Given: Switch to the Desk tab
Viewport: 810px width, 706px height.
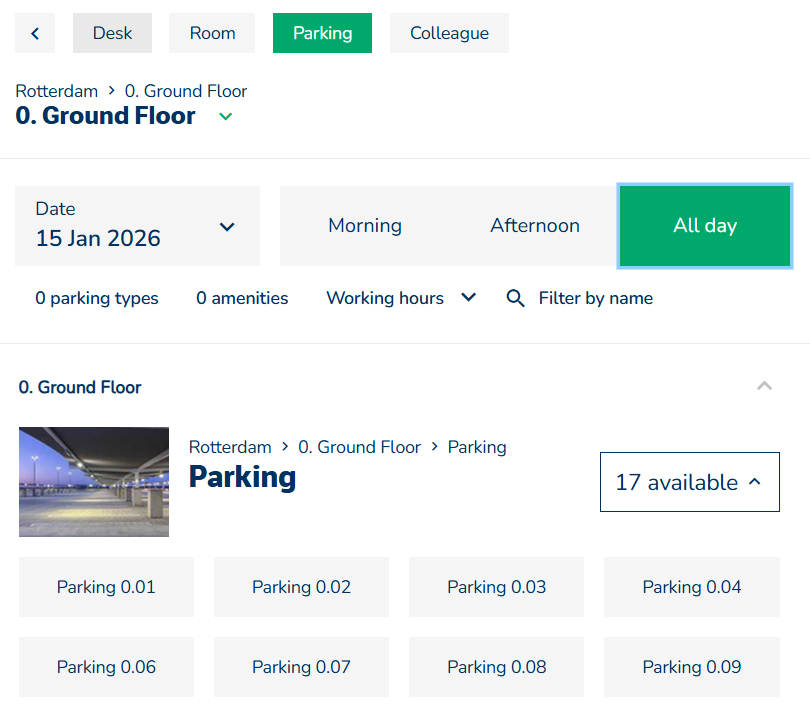Looking at the screenshot, I should 112,33.
